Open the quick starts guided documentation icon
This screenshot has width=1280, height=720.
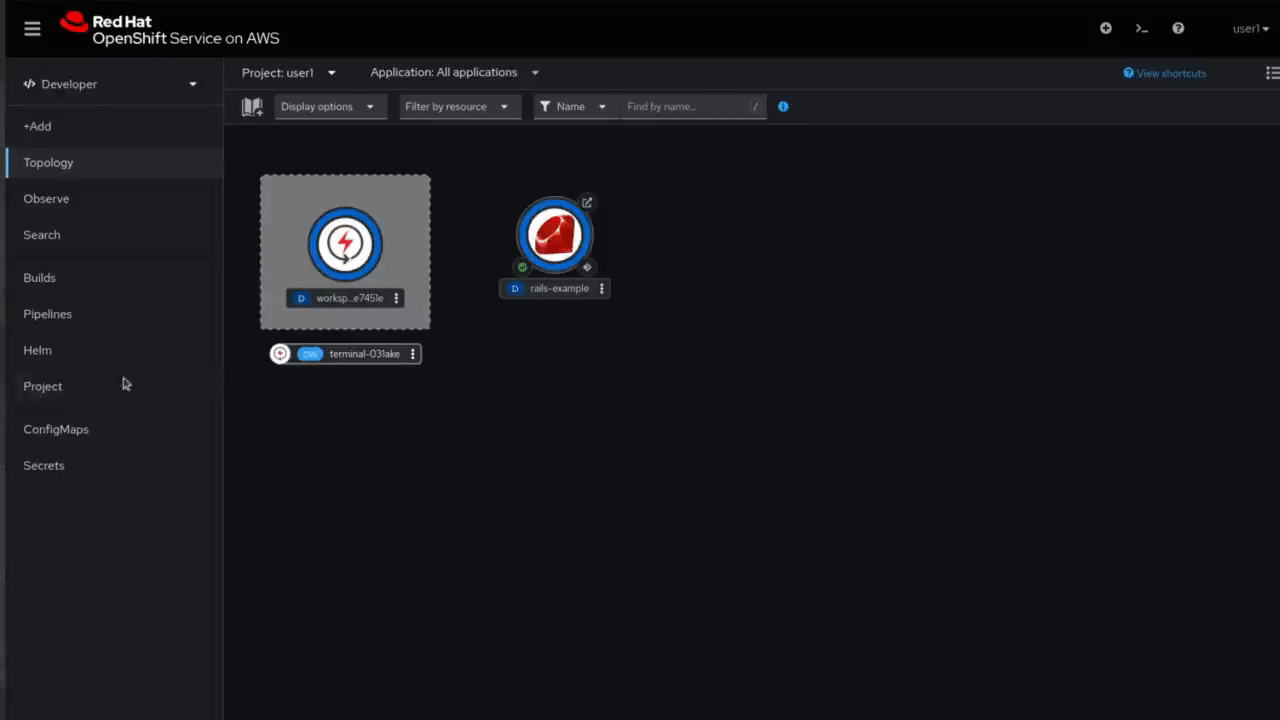click(251, 106)
